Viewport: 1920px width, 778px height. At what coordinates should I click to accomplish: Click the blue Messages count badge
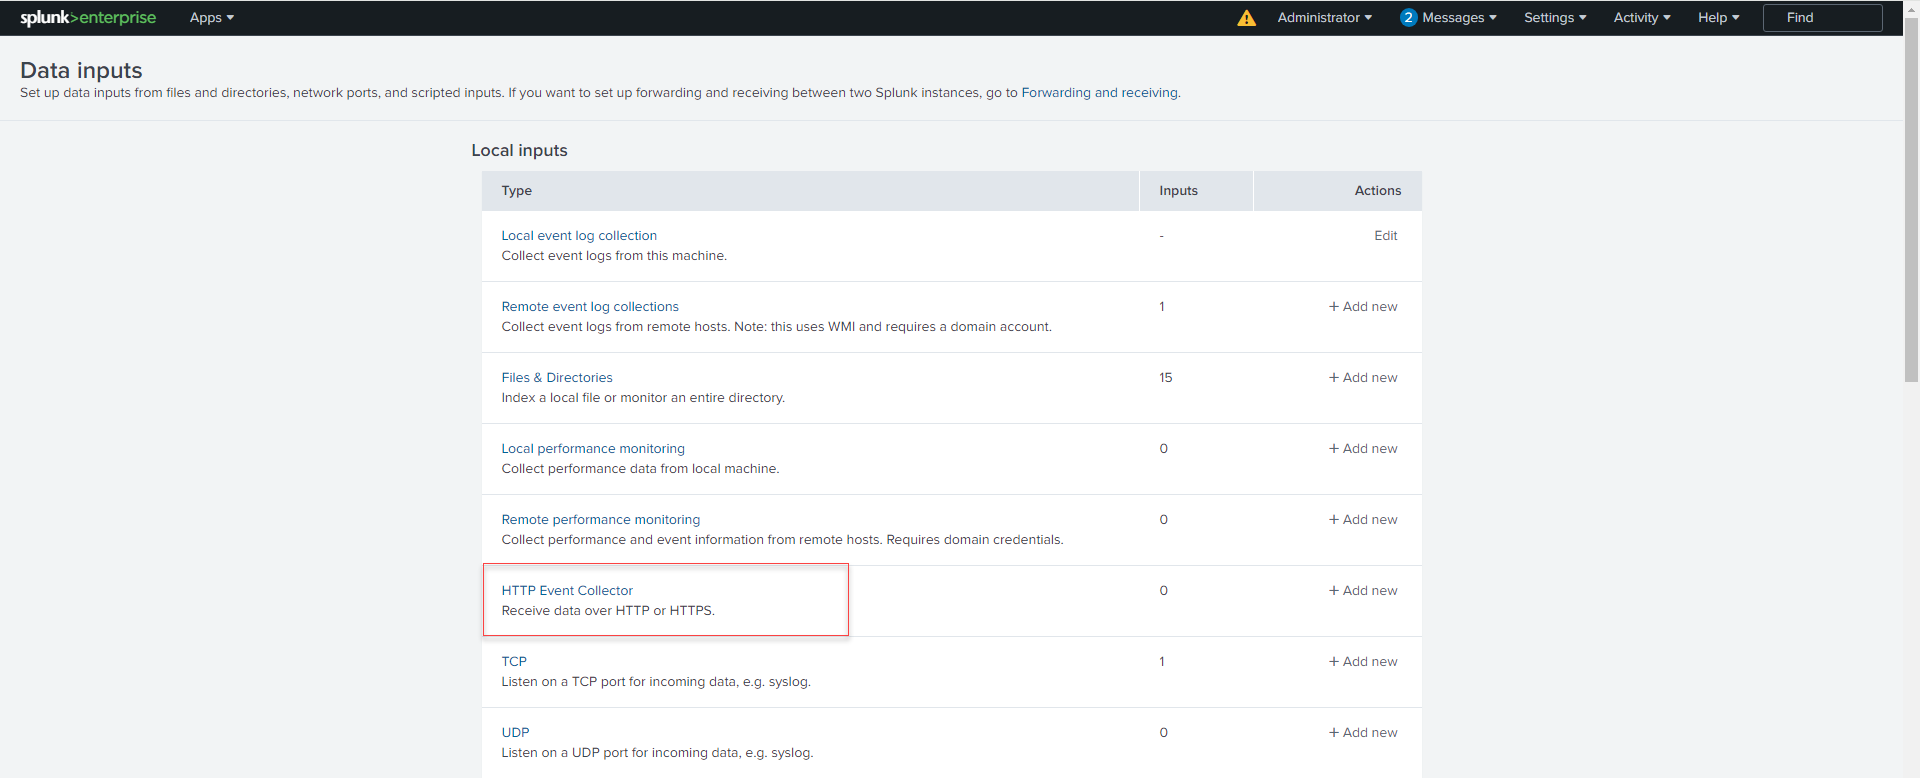[x=1408, y=18]
